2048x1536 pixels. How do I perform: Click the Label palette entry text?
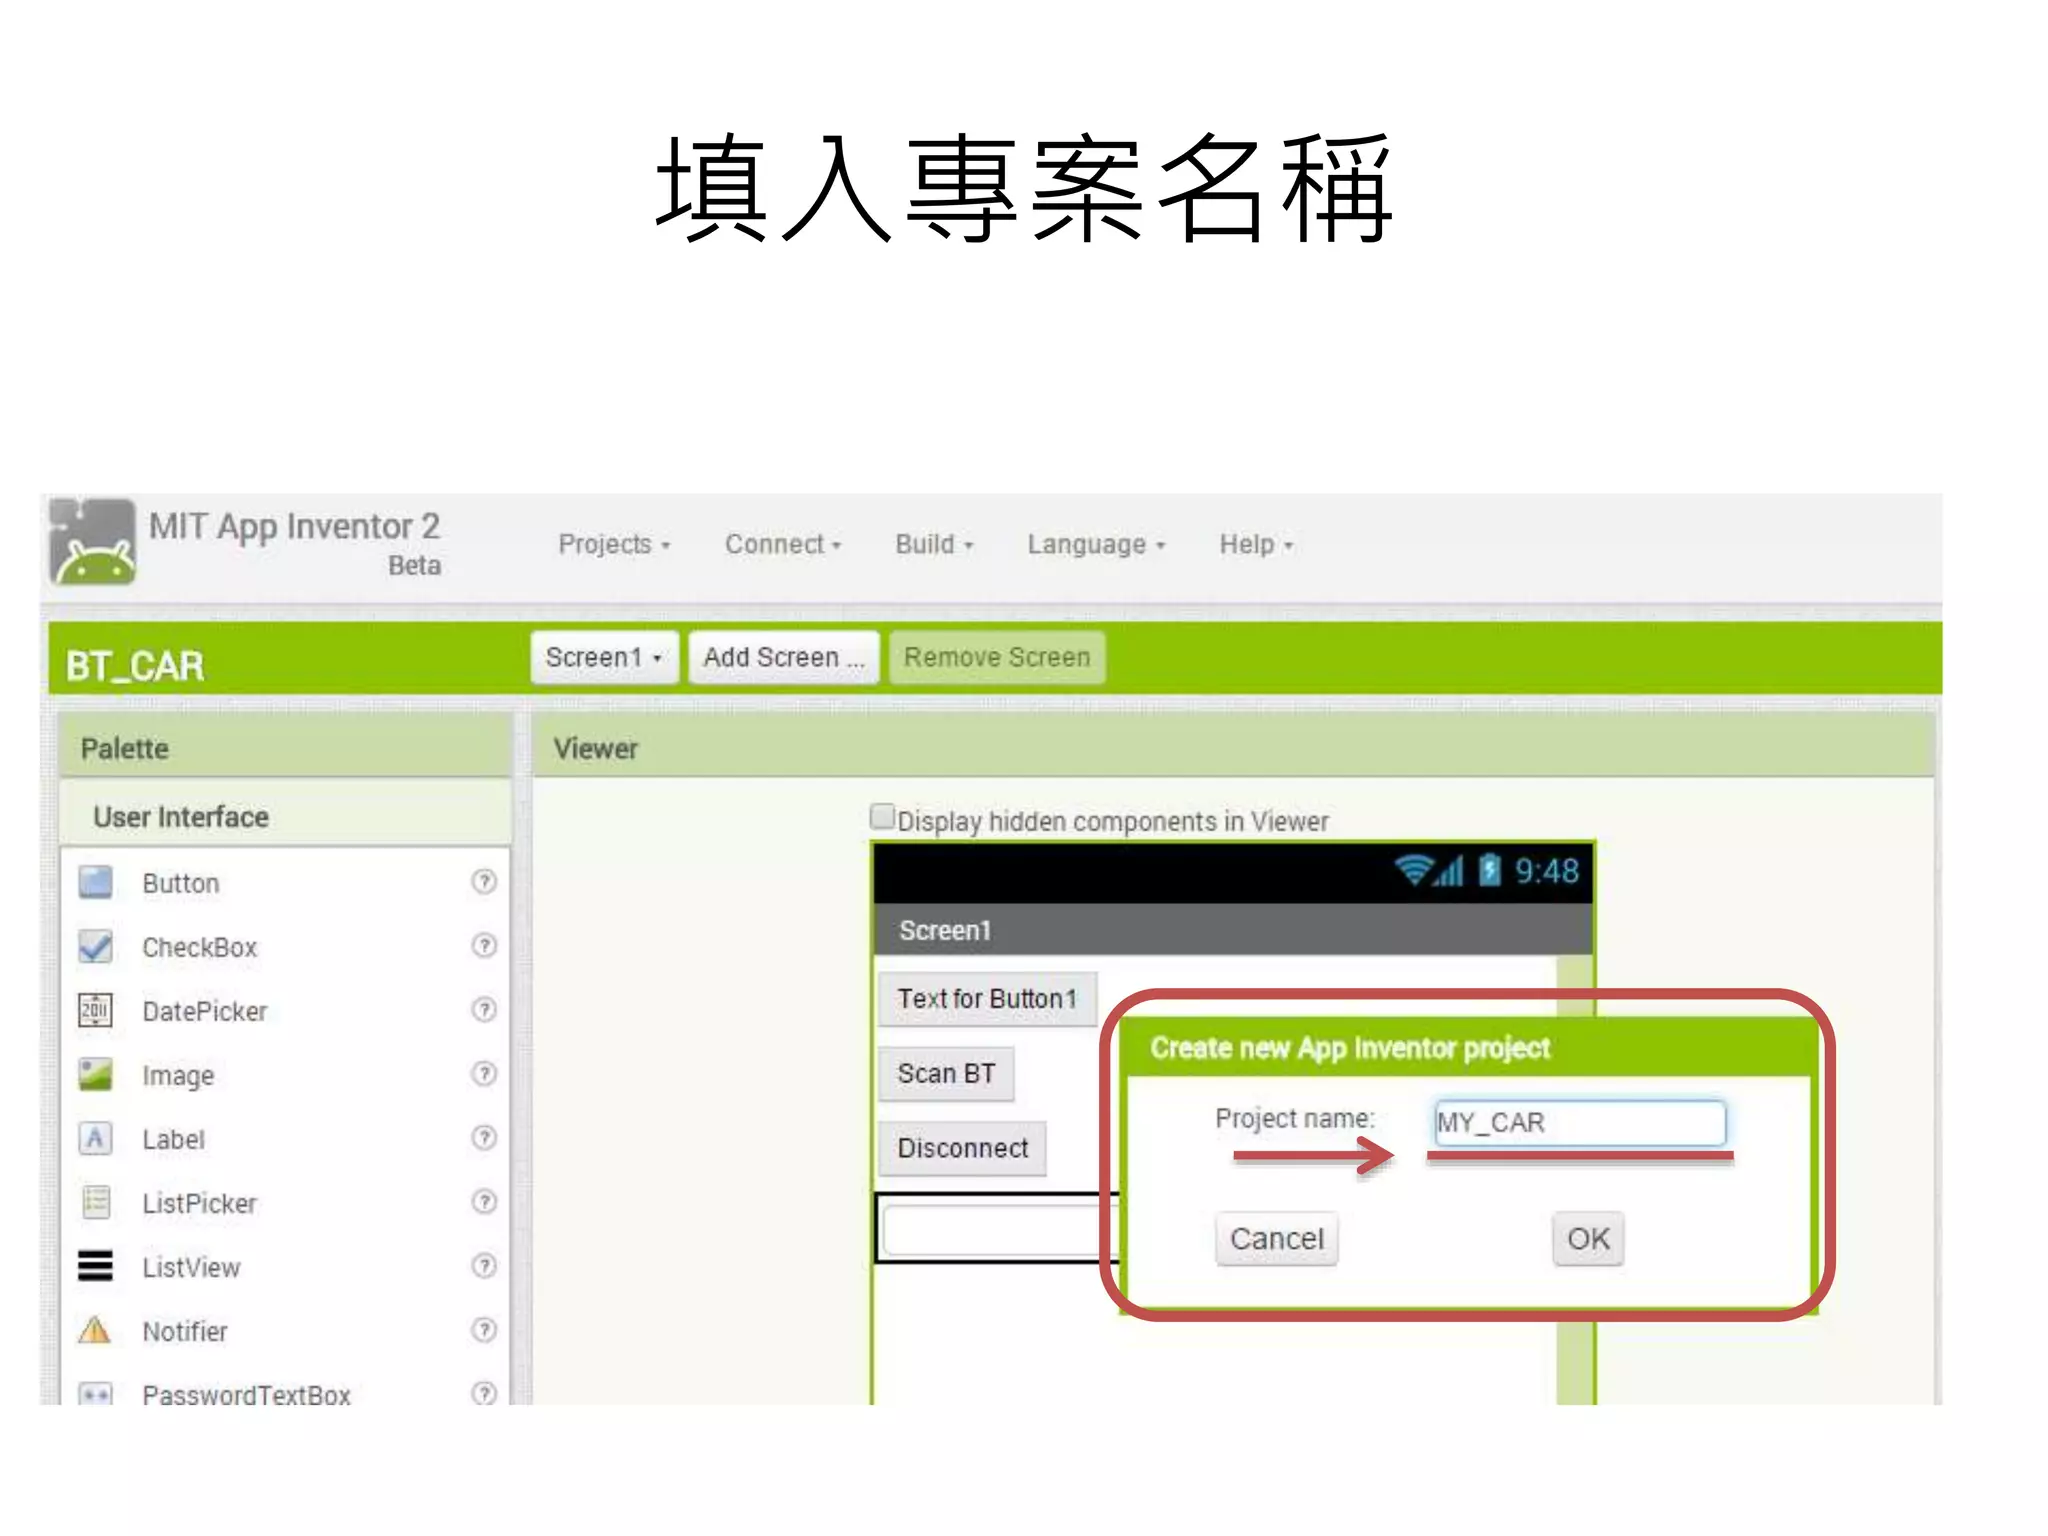pyautogui.click(x=174, y=1139)
